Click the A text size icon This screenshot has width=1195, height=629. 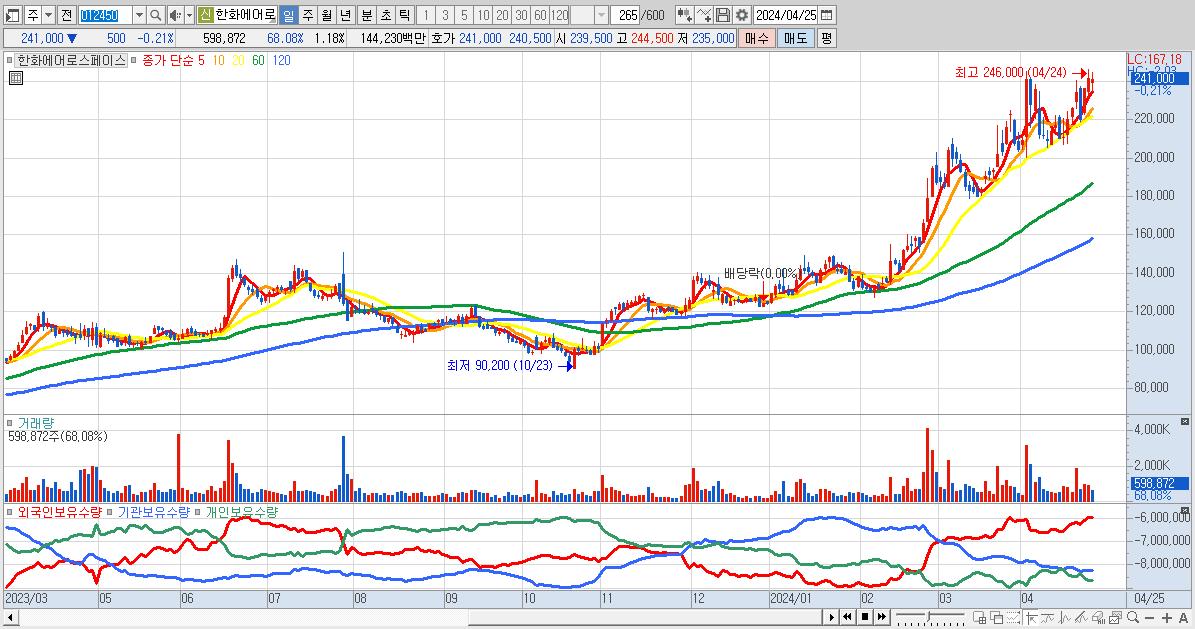(x=1184, y=618)
